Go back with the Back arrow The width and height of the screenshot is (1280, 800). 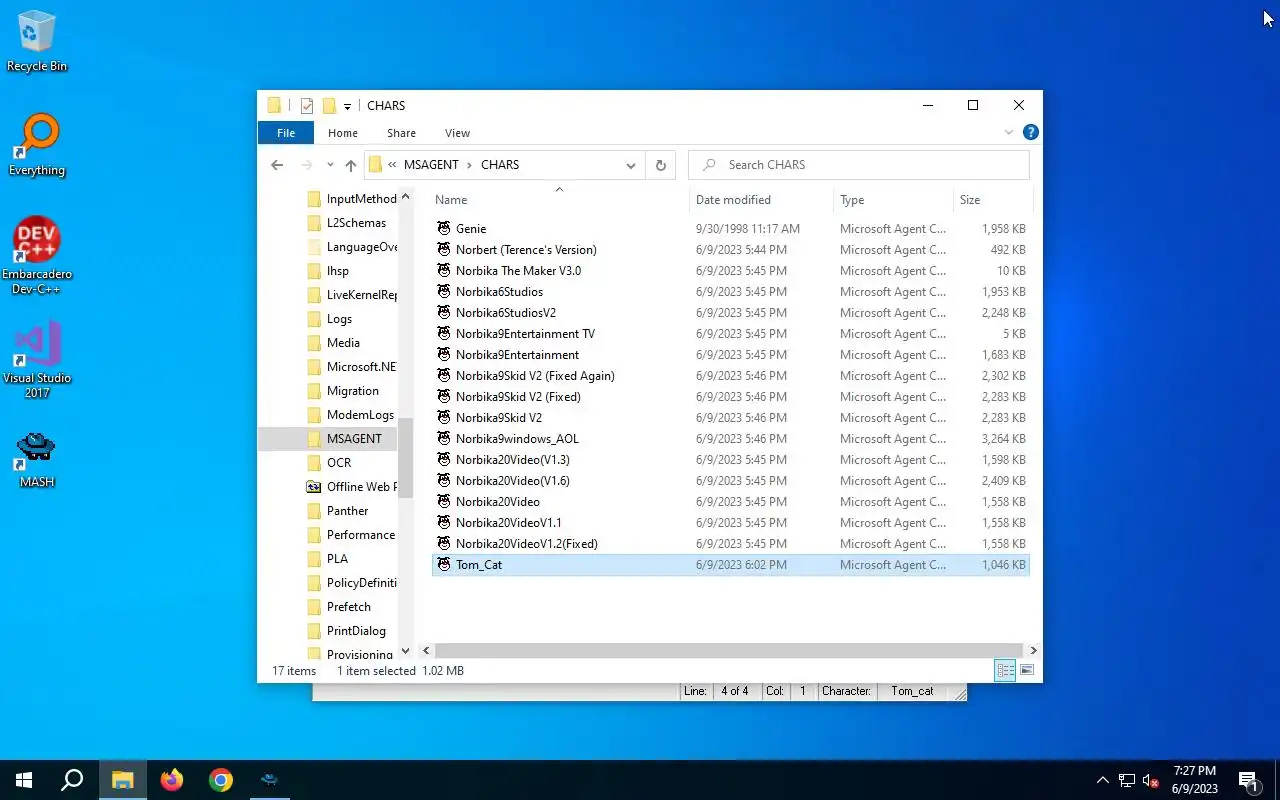pyautogui.click(x=277, y=165)
